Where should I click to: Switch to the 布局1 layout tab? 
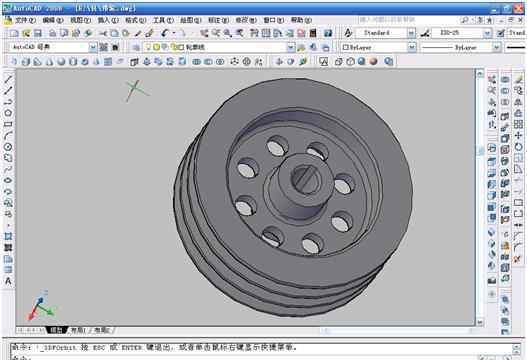tap(77, 330)
